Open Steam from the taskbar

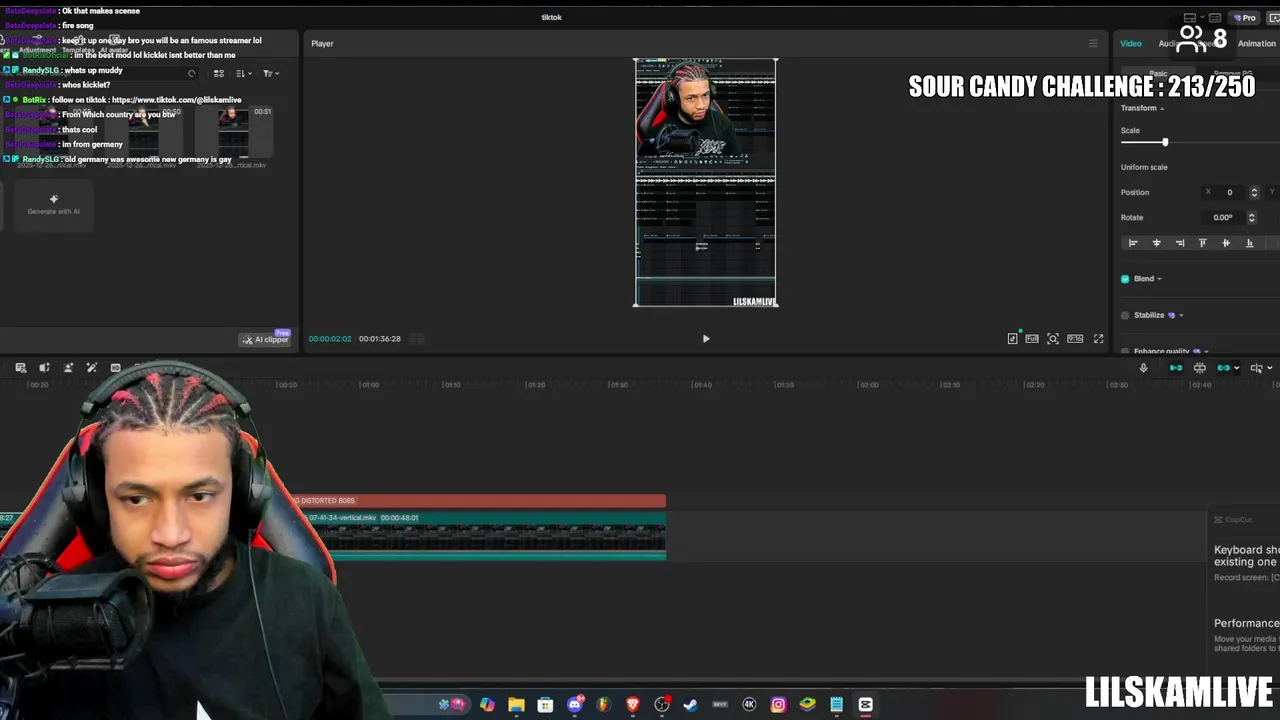[x=690, y=705]
